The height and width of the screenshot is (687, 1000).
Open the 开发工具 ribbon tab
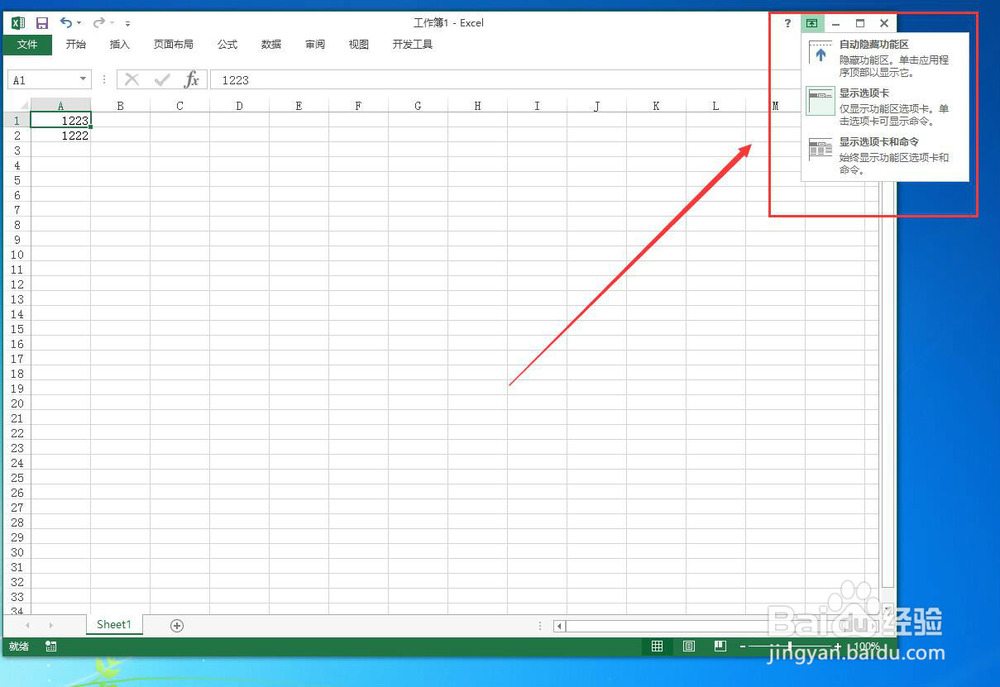[x=413, y=44]
